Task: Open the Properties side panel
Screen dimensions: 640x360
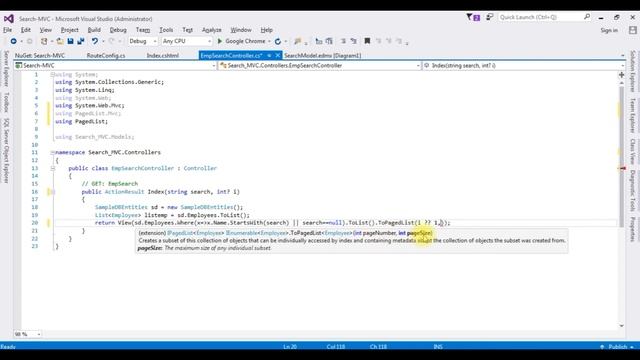Action: 633,229
